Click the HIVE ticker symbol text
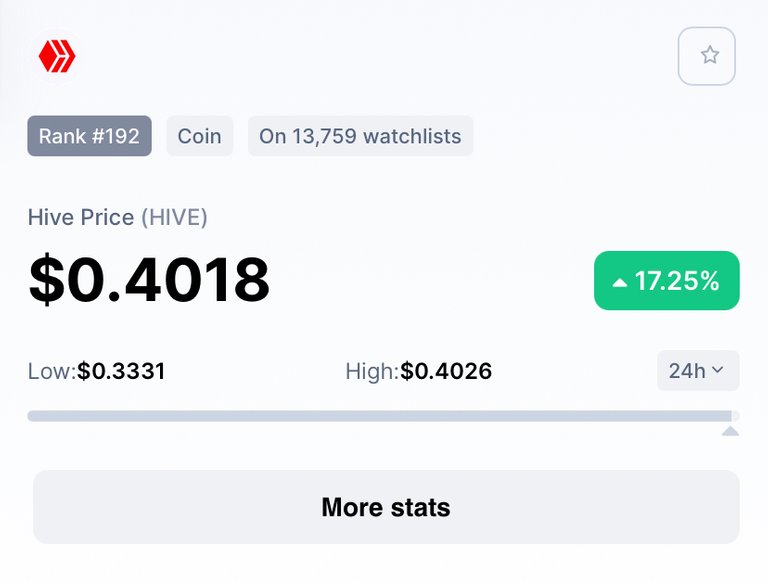The image size is (768, 582). [x=174, y=217]
